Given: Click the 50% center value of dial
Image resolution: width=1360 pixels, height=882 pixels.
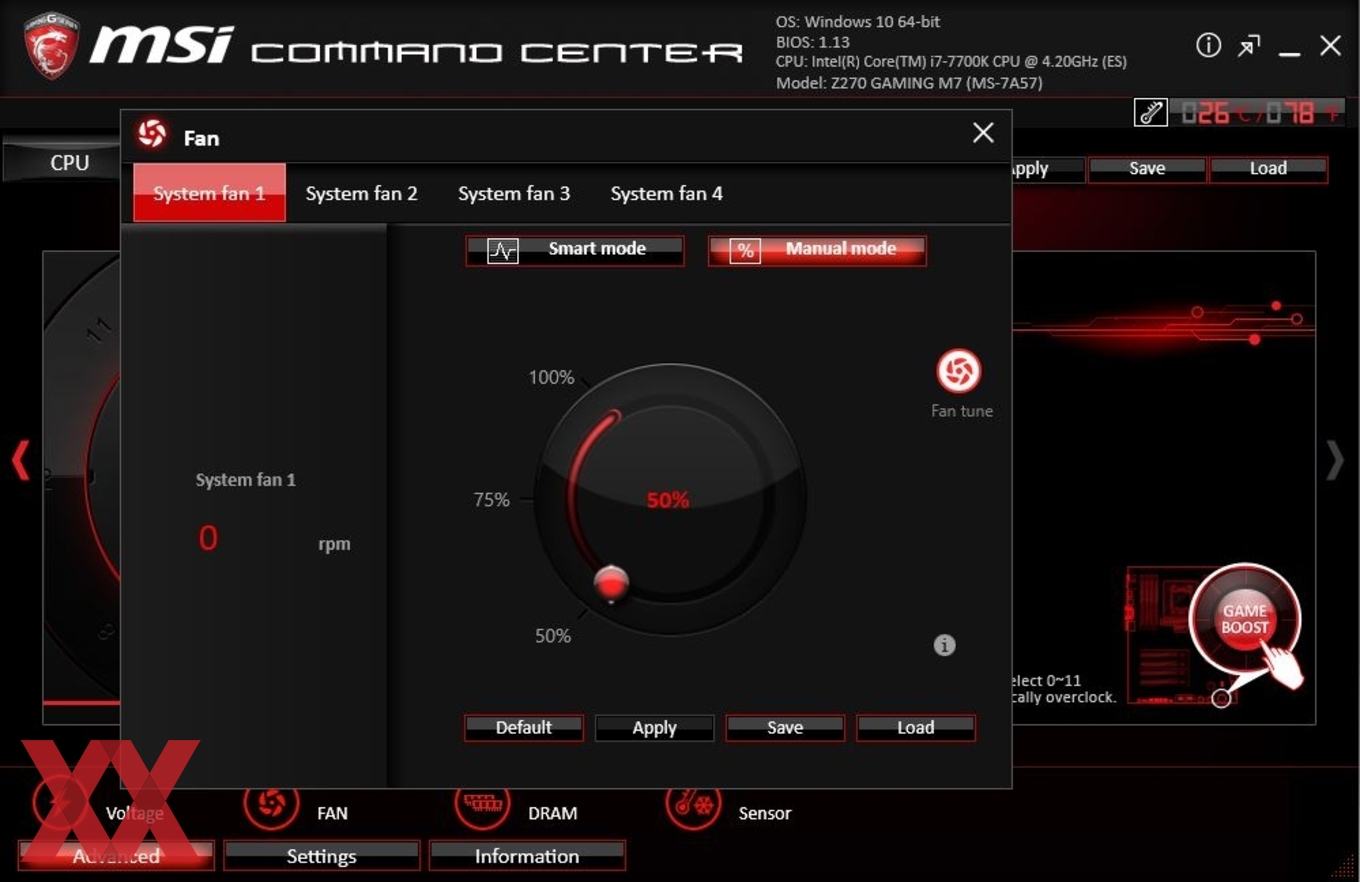Looking at the screenshot, I should click(x=668, y=500).
